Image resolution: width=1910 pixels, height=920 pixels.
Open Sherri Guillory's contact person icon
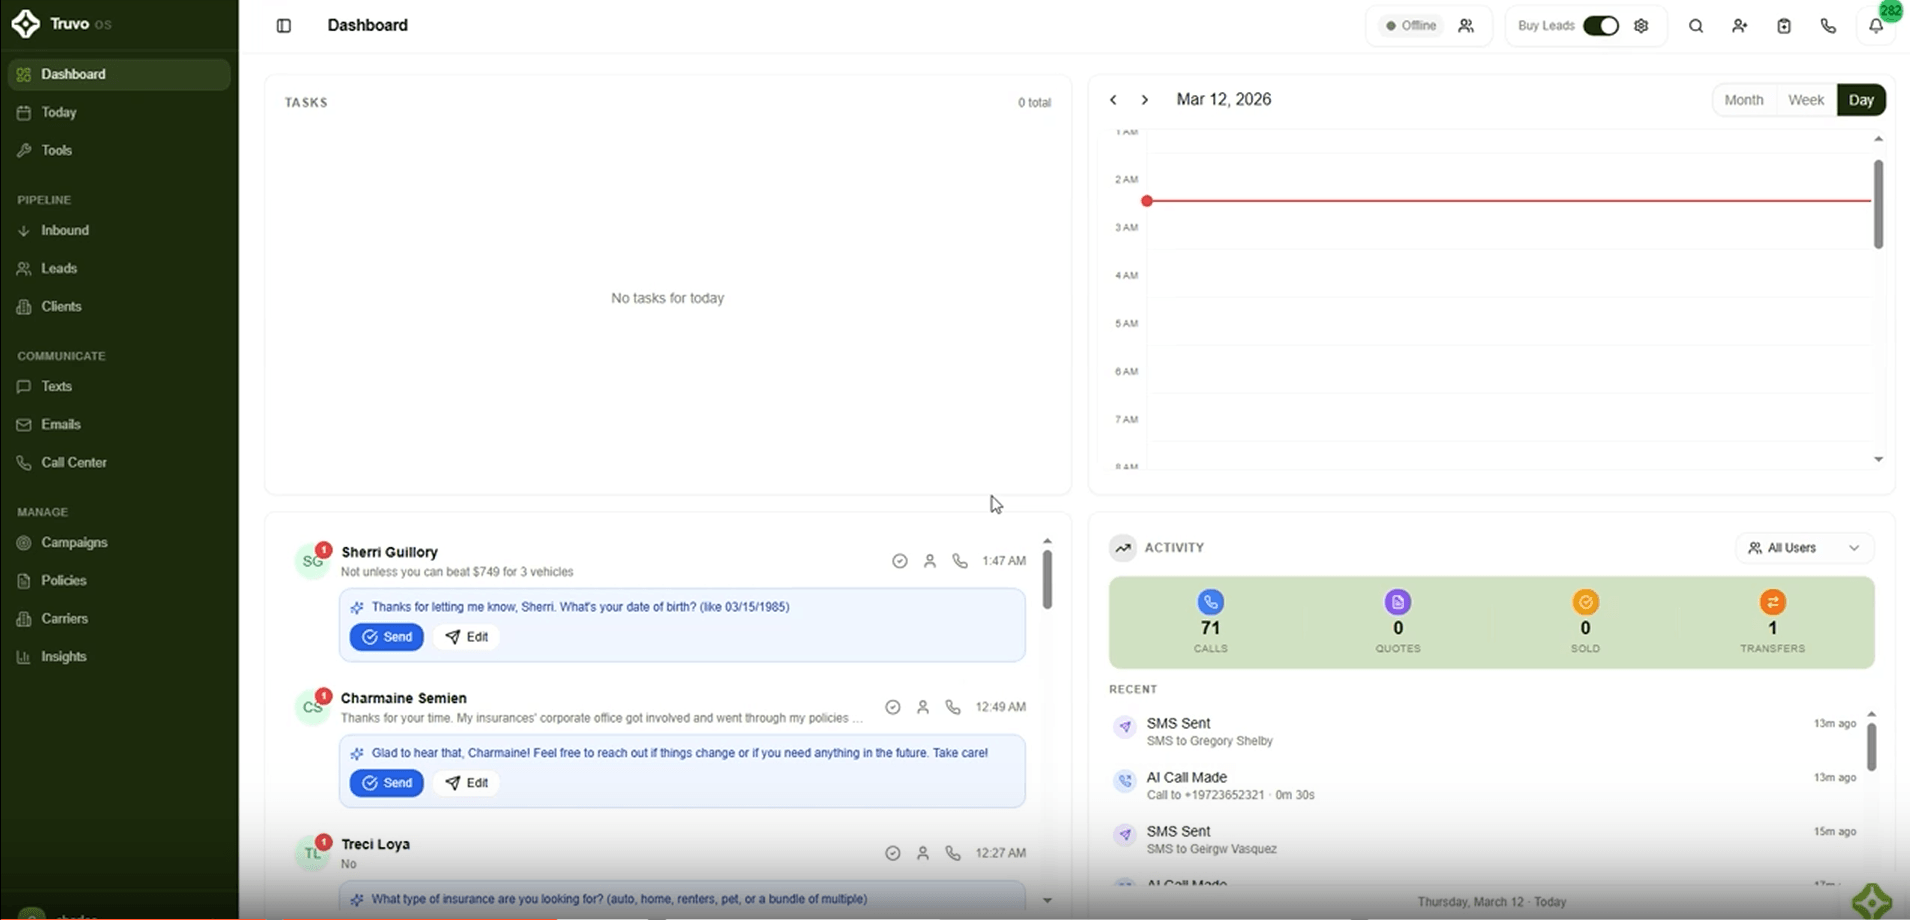pyautogui.click(x=930, y=561)
